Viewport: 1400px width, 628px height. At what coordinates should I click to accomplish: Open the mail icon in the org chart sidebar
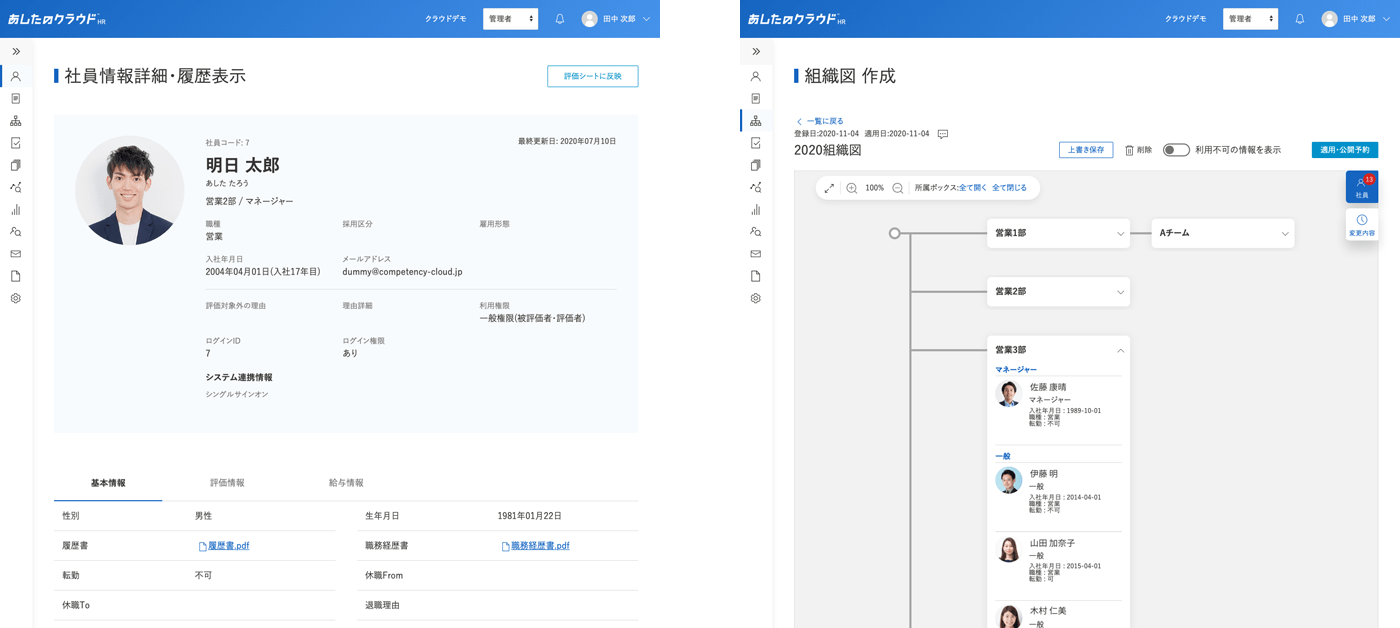coord(756,254)
